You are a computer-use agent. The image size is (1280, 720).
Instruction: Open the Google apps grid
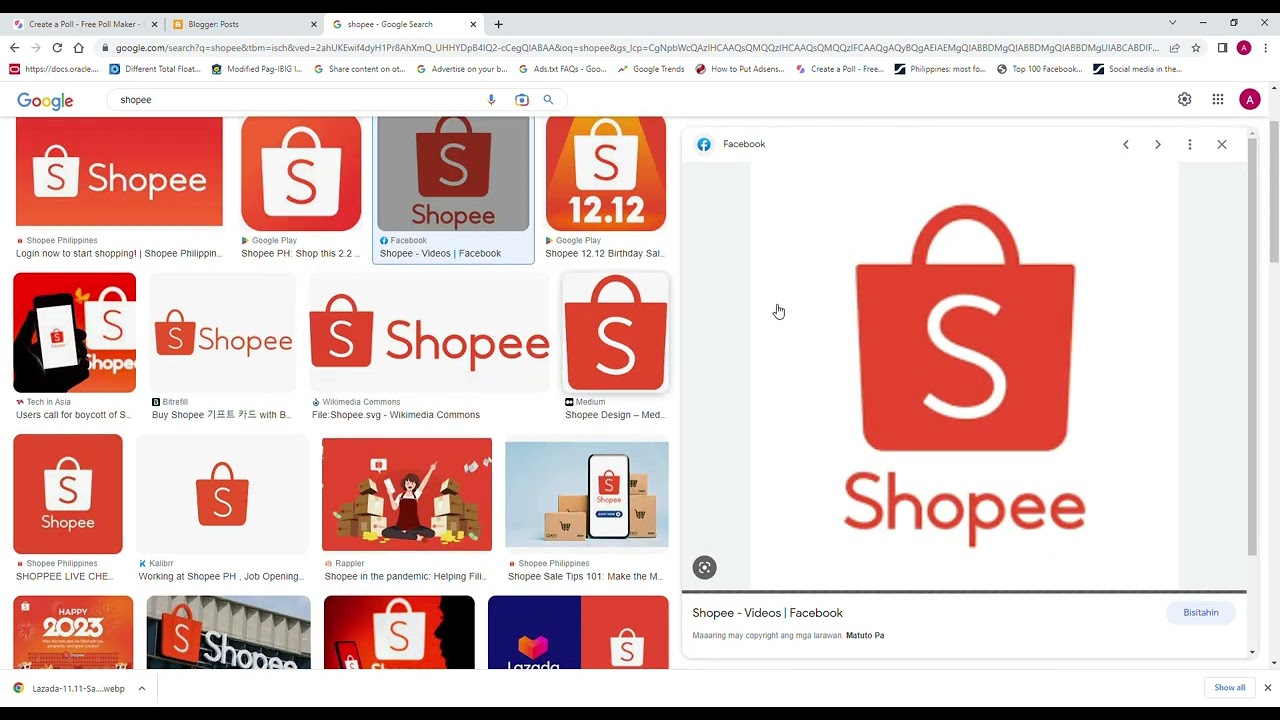pos(1218,99)
